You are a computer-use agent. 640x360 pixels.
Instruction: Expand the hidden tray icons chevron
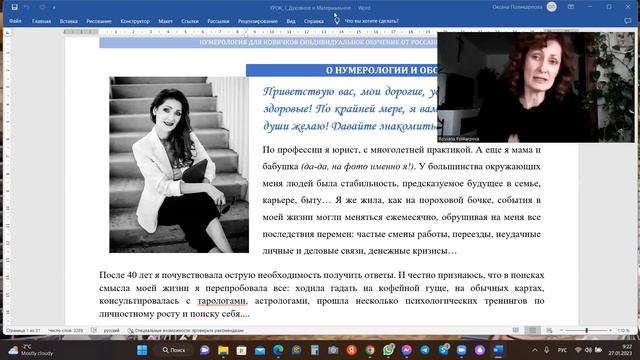coord(534,350)
